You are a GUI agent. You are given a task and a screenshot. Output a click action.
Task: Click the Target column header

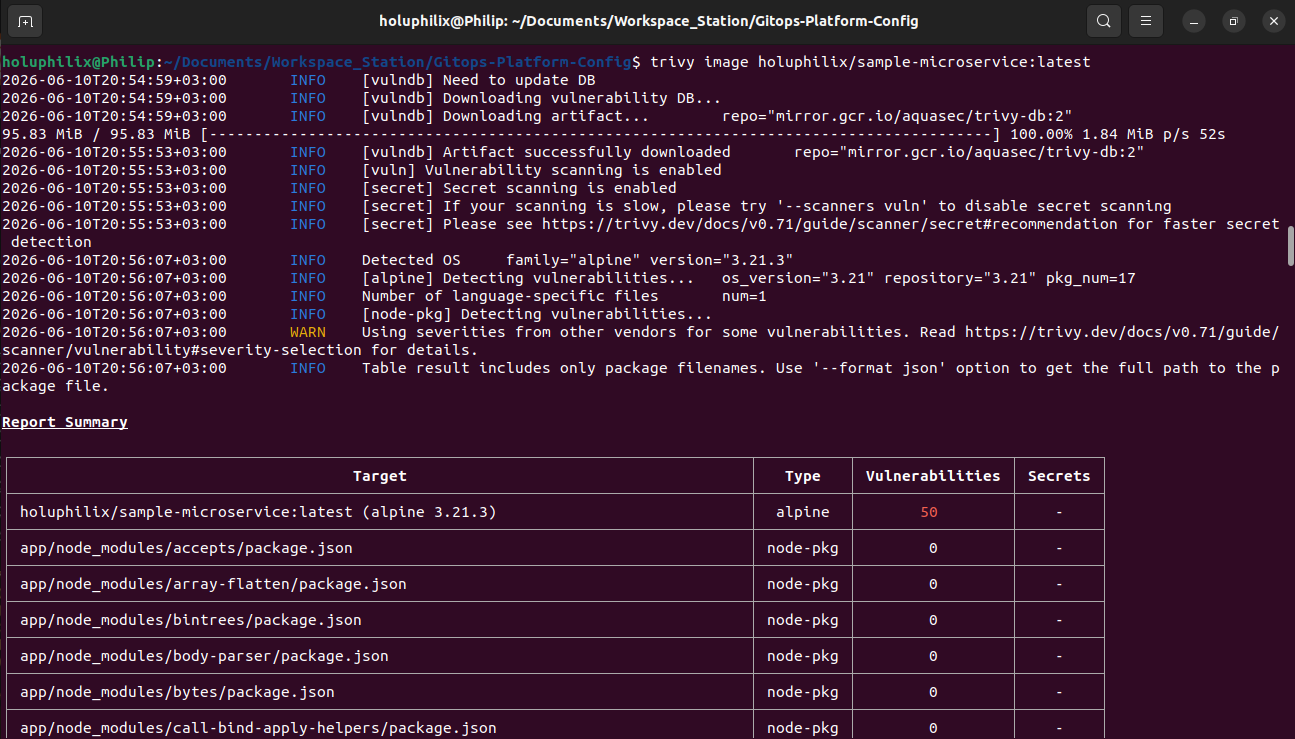tap(380, 476)
